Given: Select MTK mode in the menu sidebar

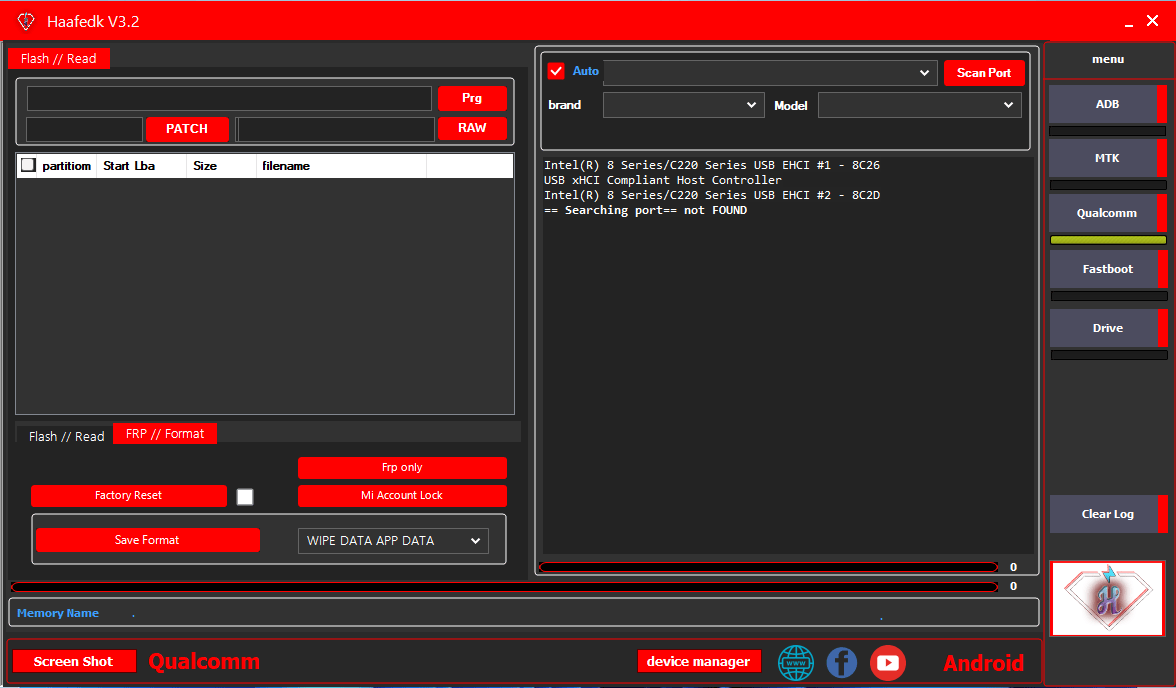Looking at the screenshot, I should (x=1107, y=158).
